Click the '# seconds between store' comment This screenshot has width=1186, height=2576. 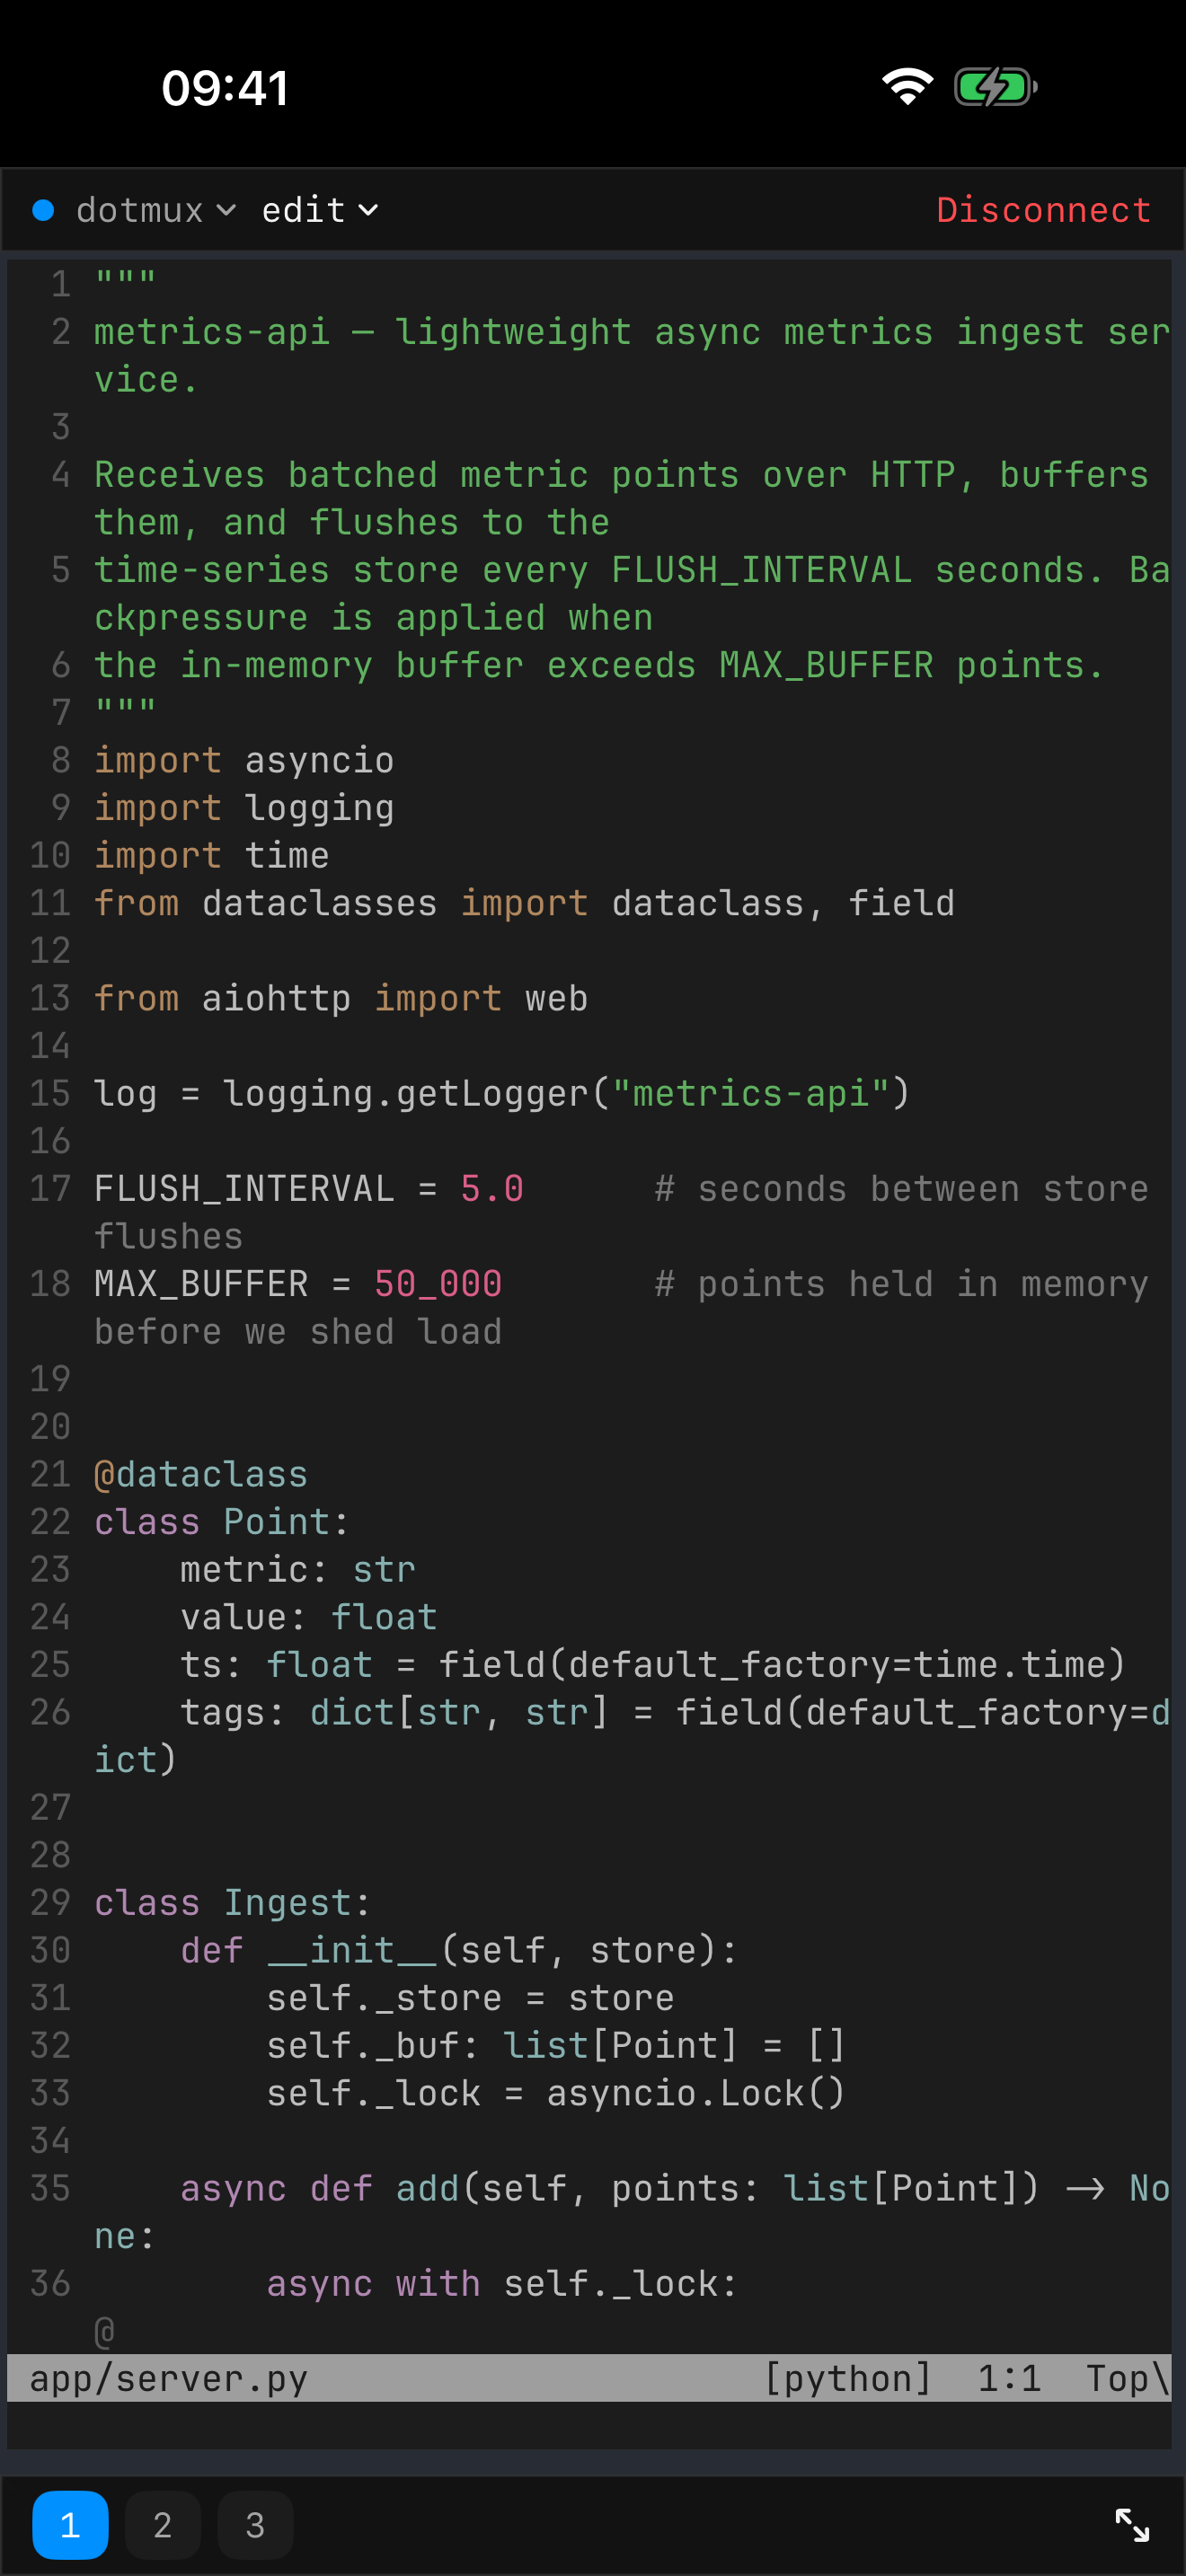click(901, 1189)
